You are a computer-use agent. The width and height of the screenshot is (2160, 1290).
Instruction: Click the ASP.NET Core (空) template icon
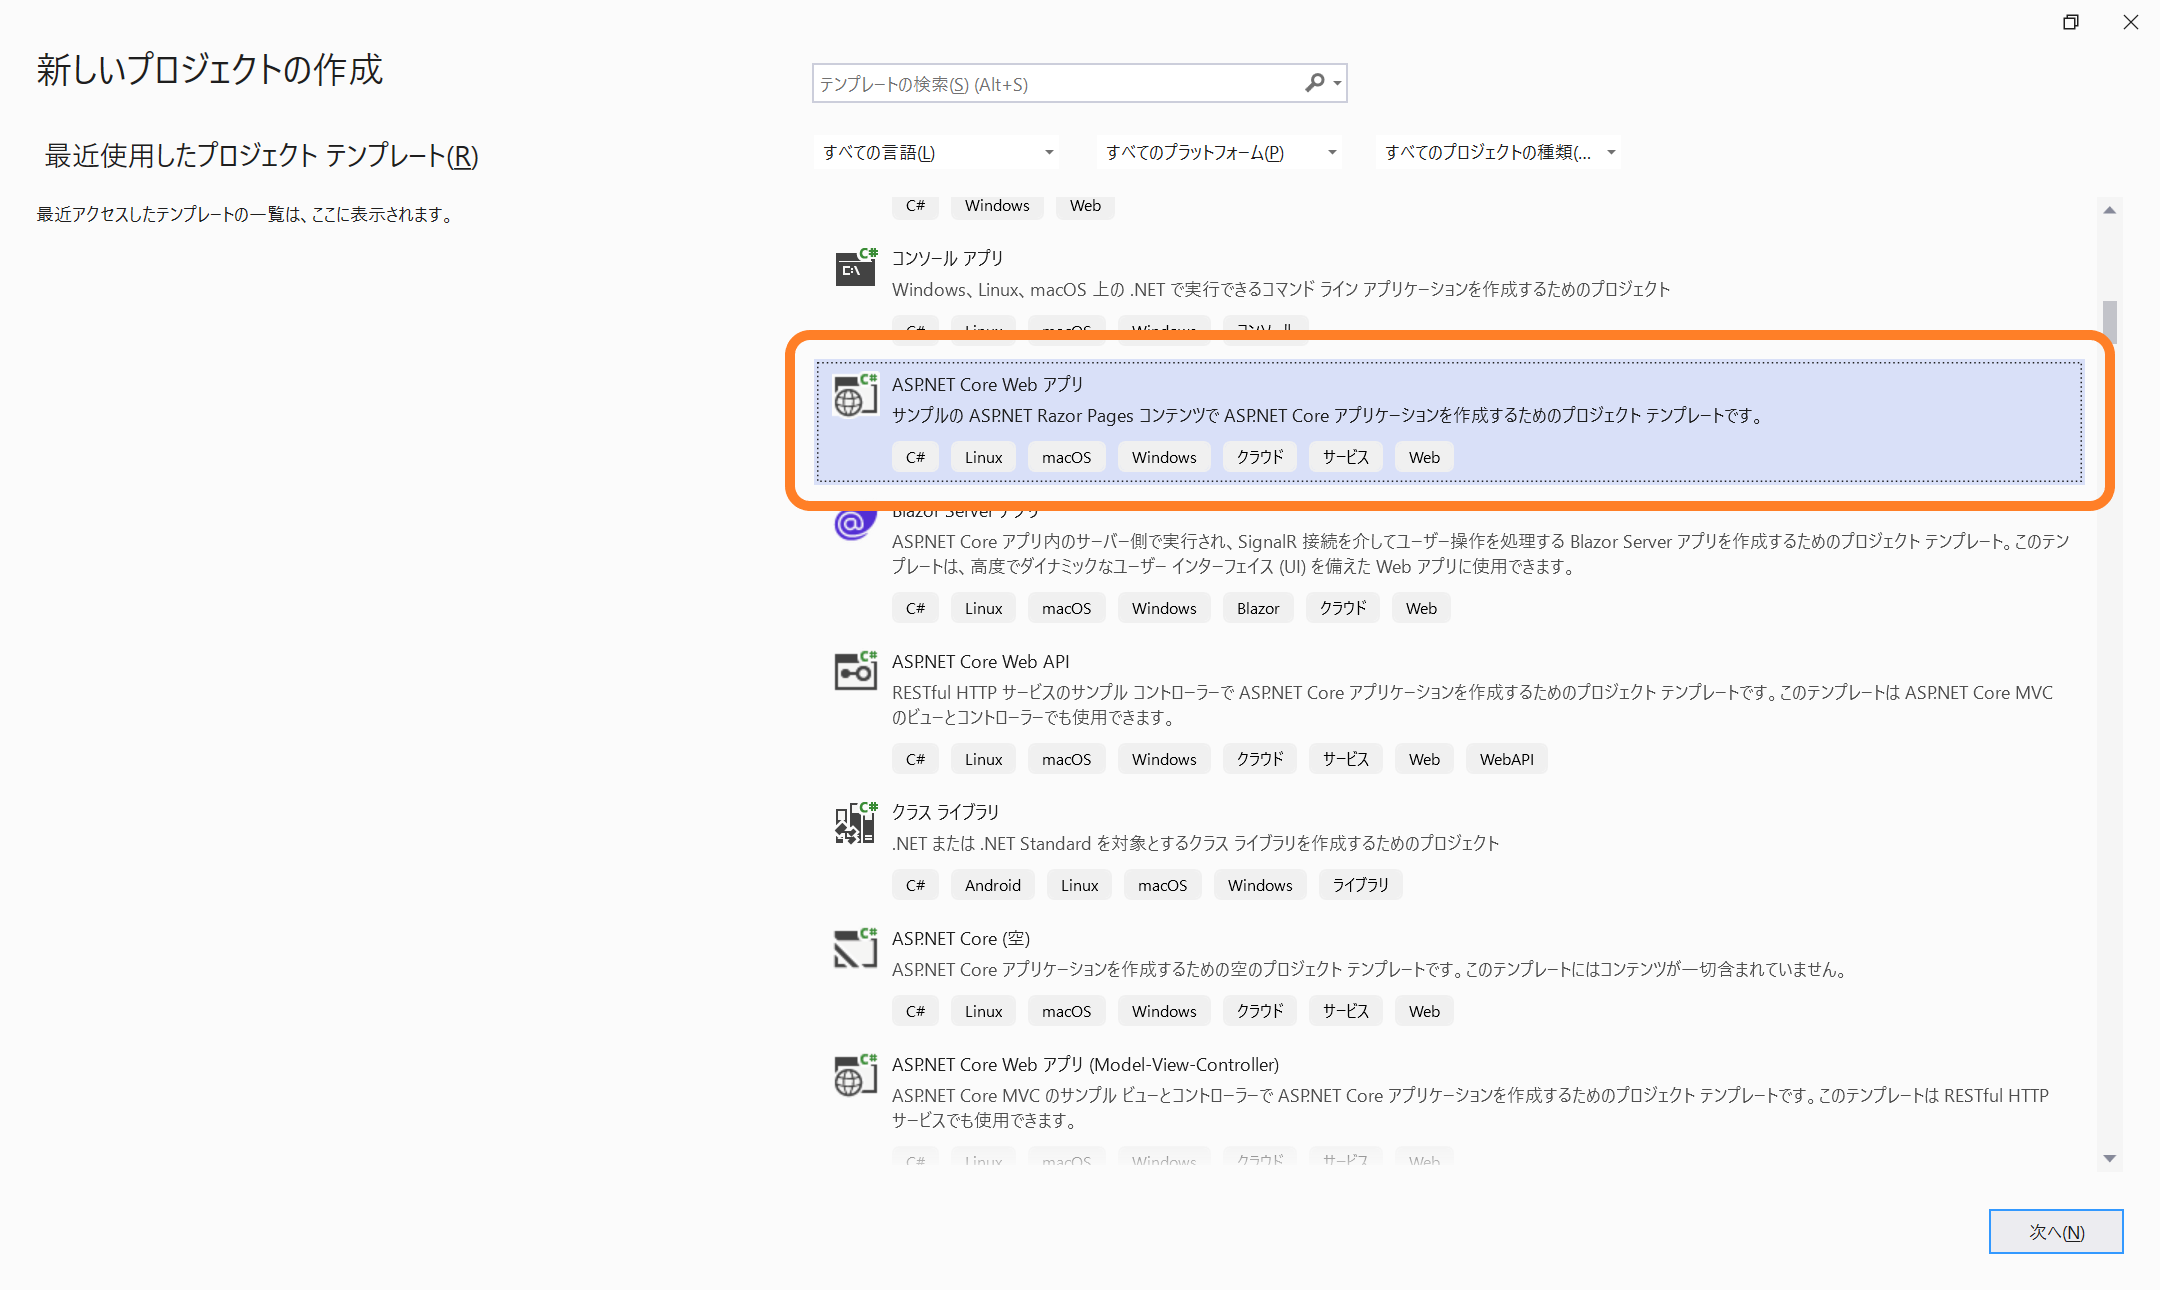856,948
